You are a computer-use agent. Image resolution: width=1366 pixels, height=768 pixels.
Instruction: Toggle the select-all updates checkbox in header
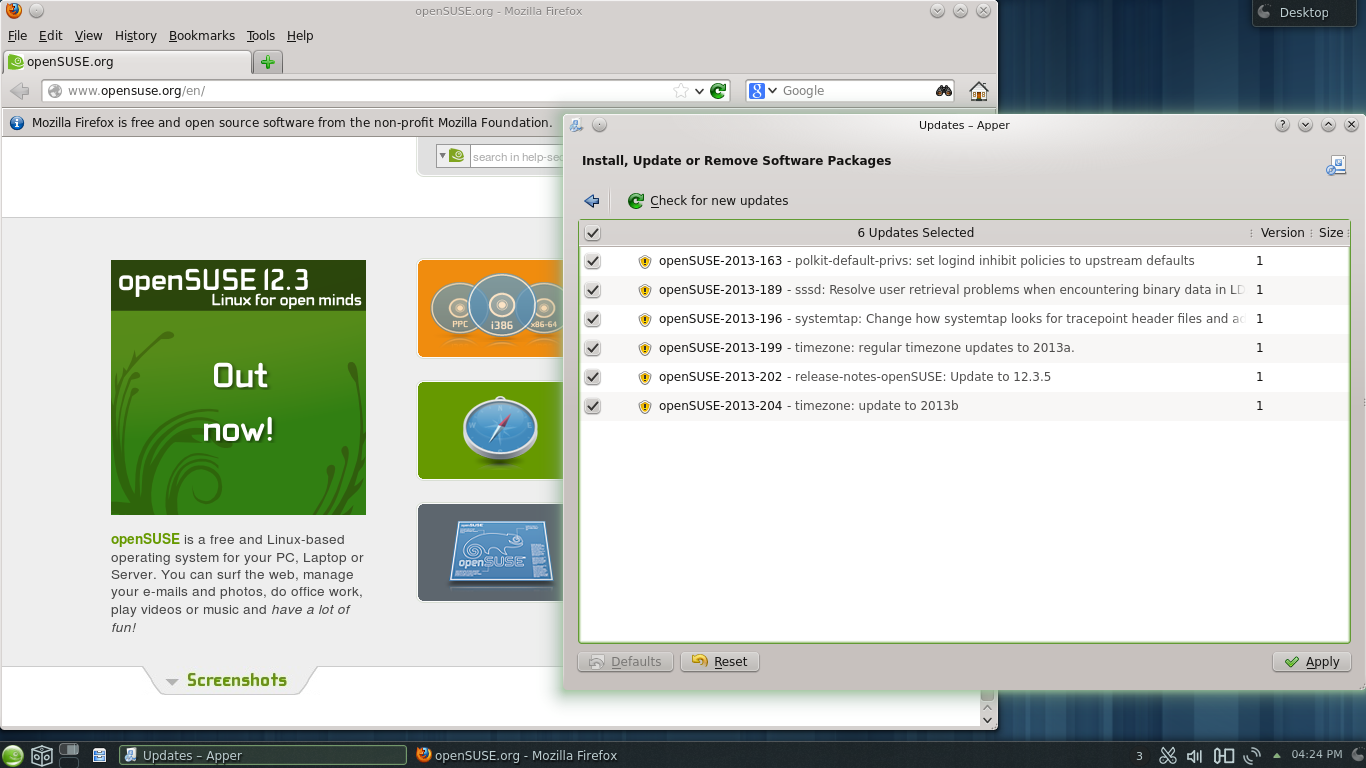[x=593, y=233]
